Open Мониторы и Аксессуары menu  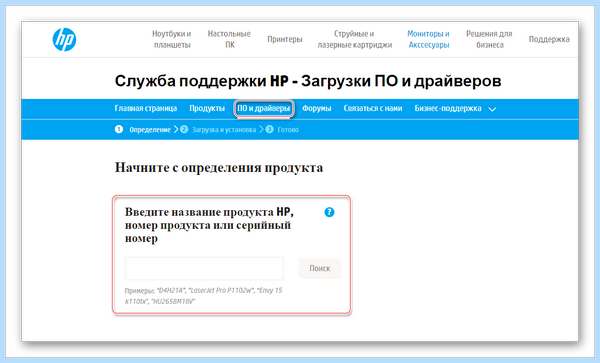(x=429, y=39)
